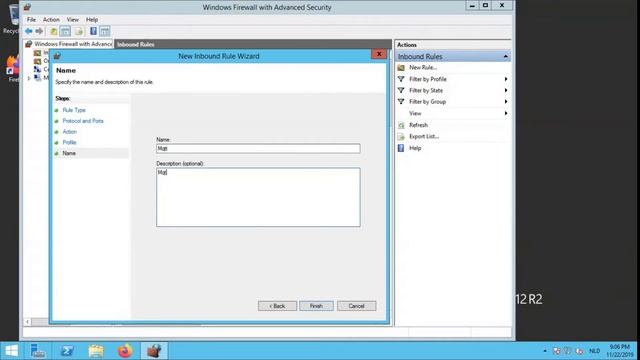This screenshot has width=640, height=360.
Task: Expand the Filter by Group submenu arrow
Action: tap(506, 102)
